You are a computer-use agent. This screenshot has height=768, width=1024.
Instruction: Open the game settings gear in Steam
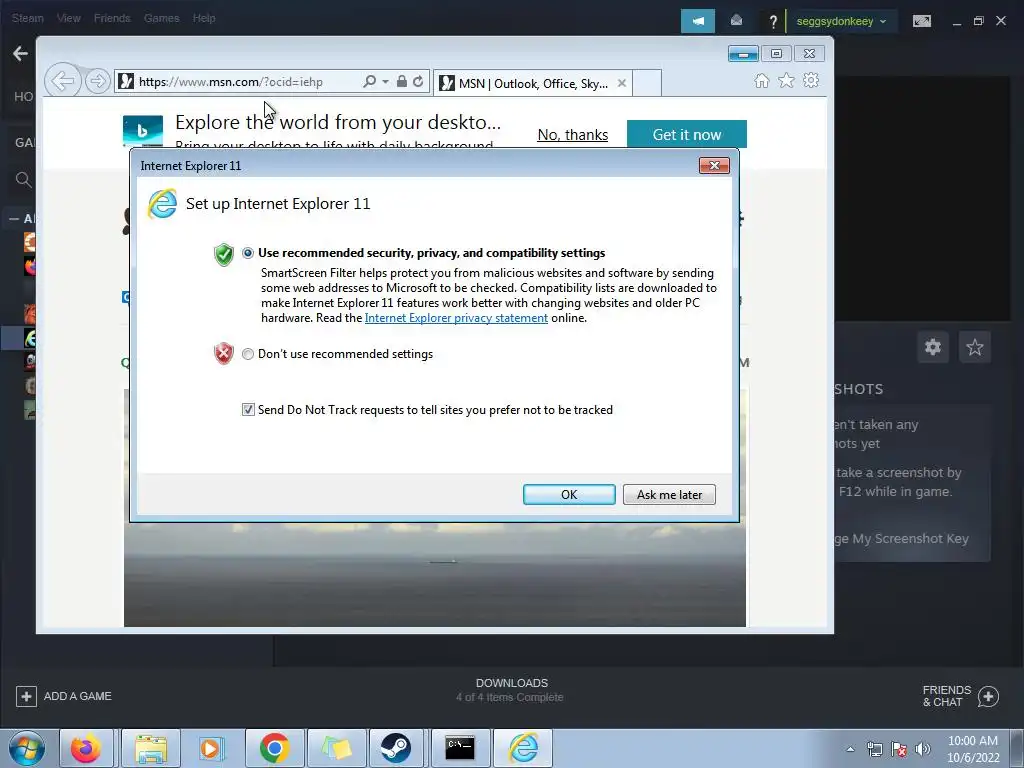(x=933, y=347)
